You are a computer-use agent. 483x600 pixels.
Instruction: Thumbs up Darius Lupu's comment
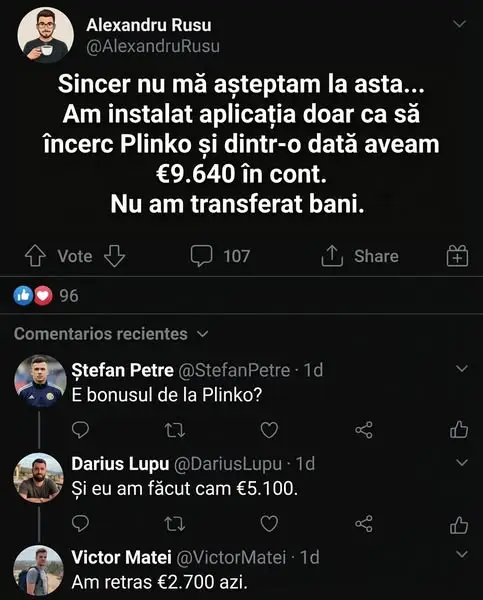coord(459,524)
